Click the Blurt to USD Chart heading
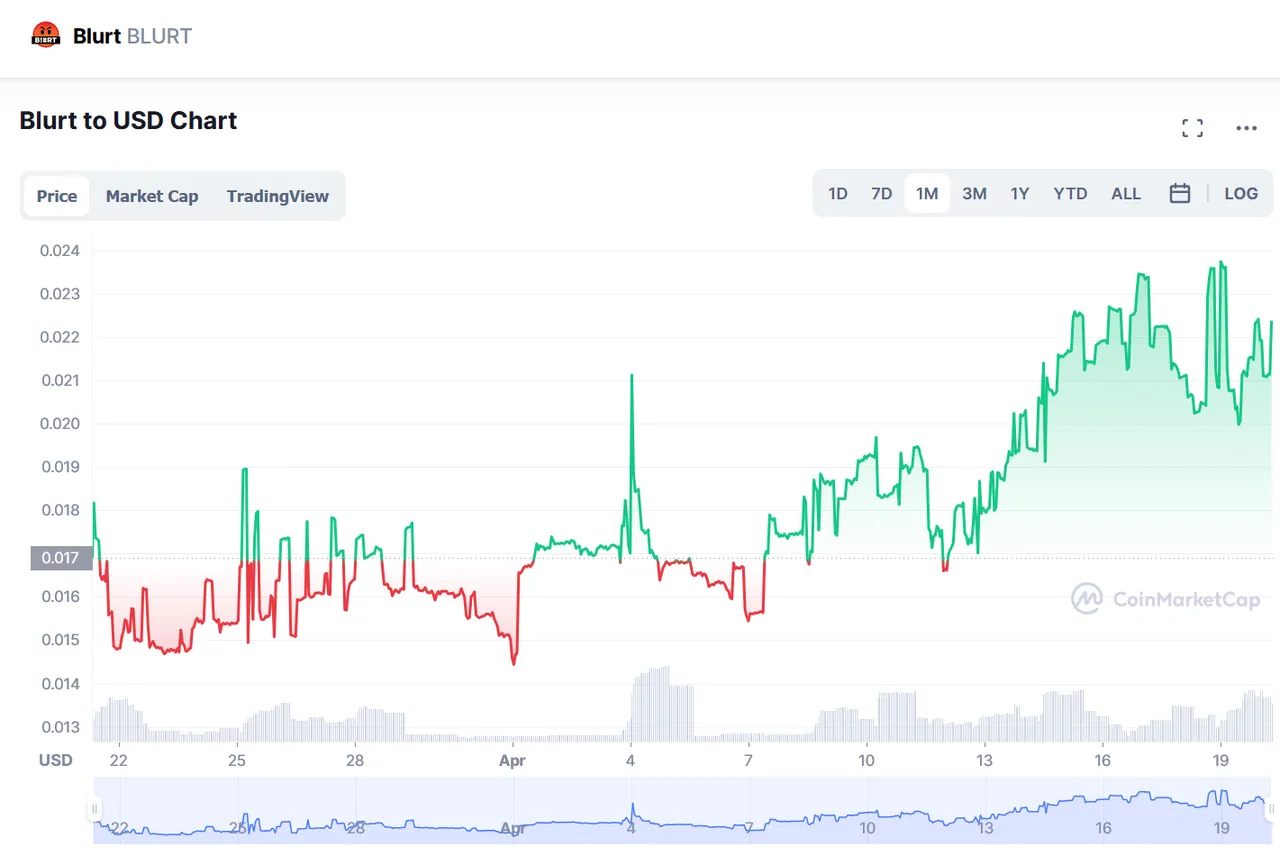 128,121
